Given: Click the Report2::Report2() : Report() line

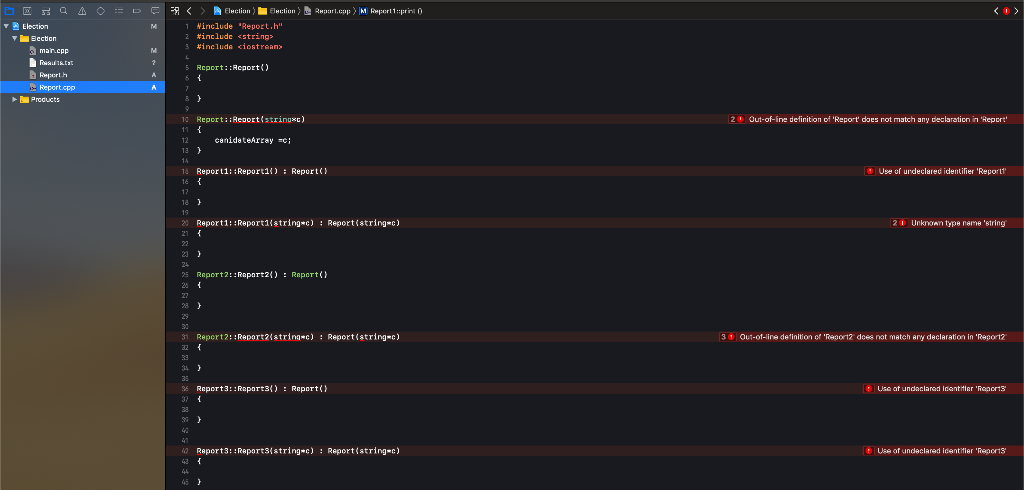Looking at the screenshot, I should pos(262,274).
